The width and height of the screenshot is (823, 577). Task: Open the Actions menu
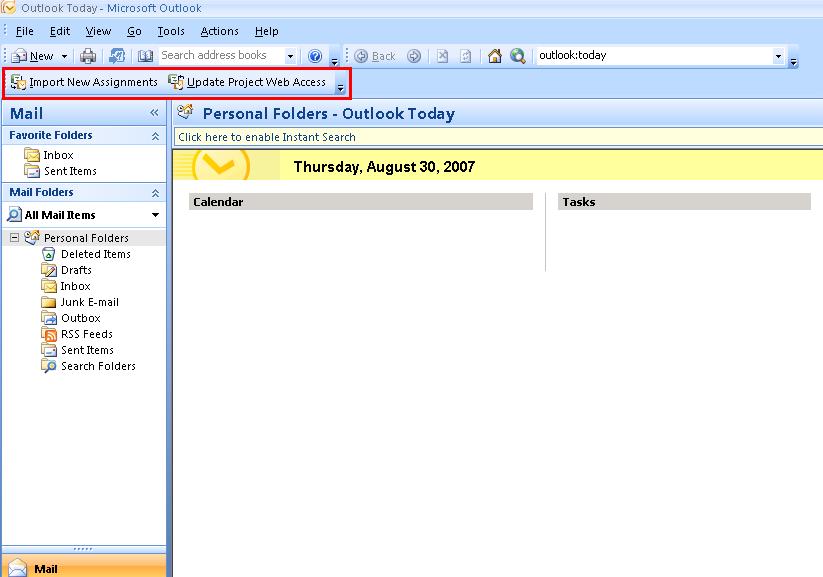[219, 32]
